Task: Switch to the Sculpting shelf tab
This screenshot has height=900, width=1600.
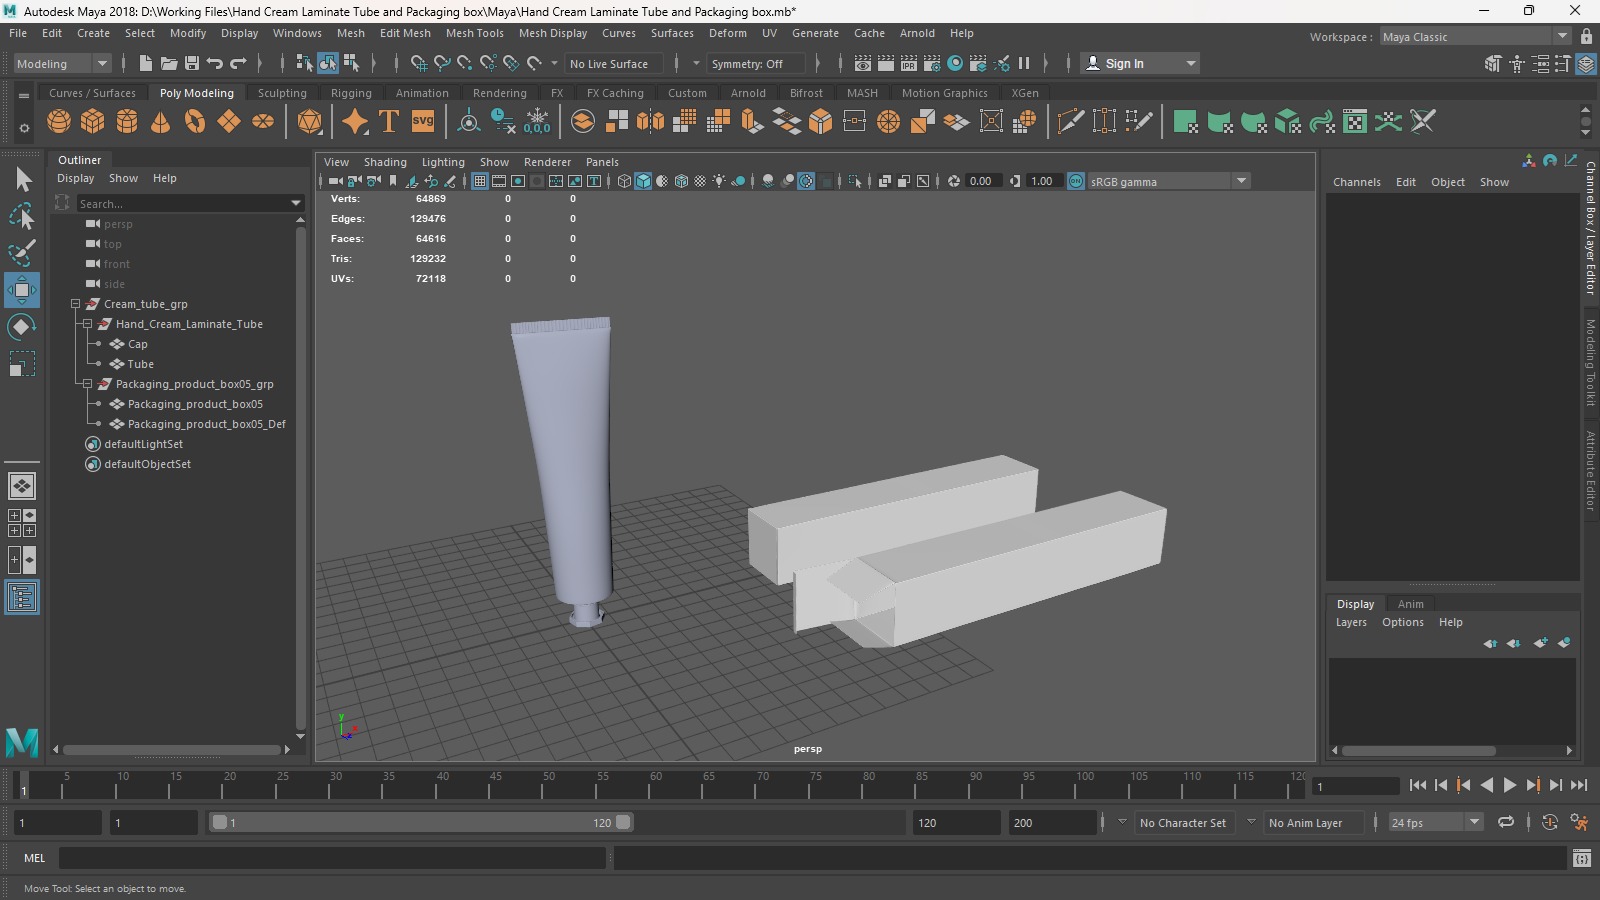Action: 282,93
